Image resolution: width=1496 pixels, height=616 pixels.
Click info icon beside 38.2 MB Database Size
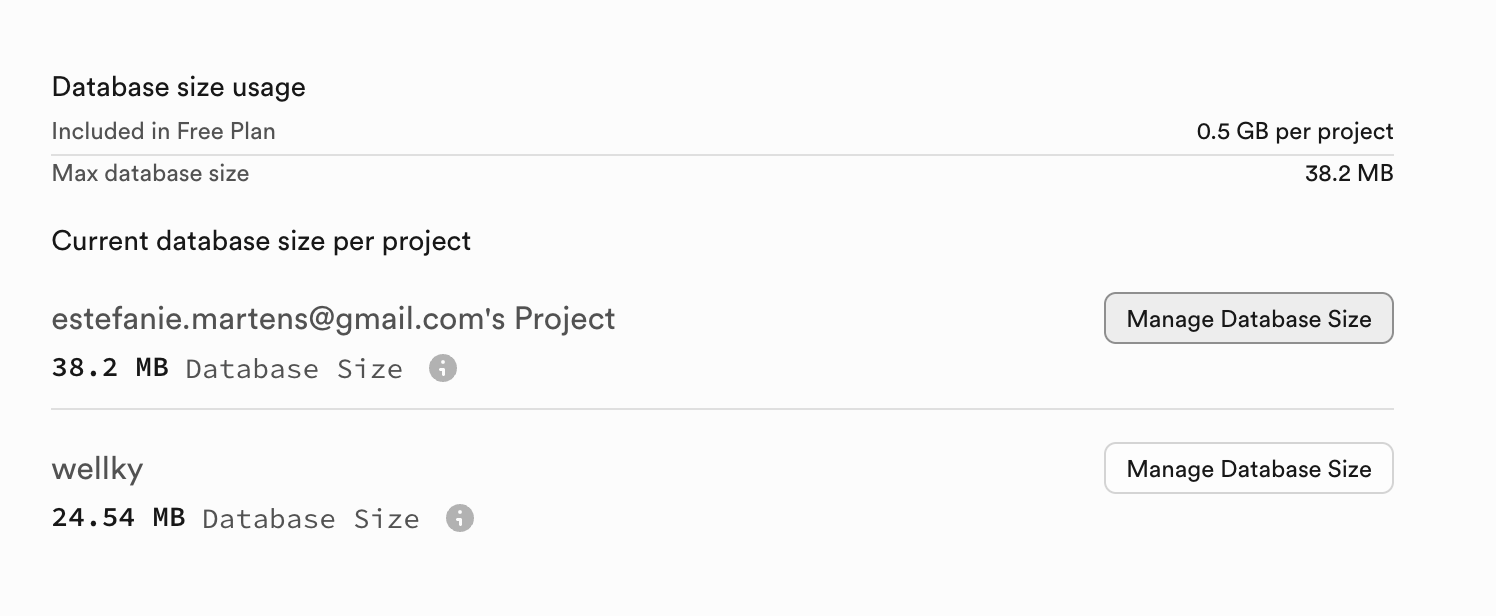tap(443, 369)
